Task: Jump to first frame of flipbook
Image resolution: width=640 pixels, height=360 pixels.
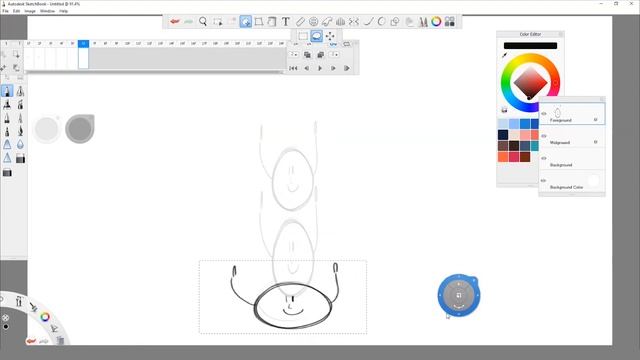Action: 293,68
